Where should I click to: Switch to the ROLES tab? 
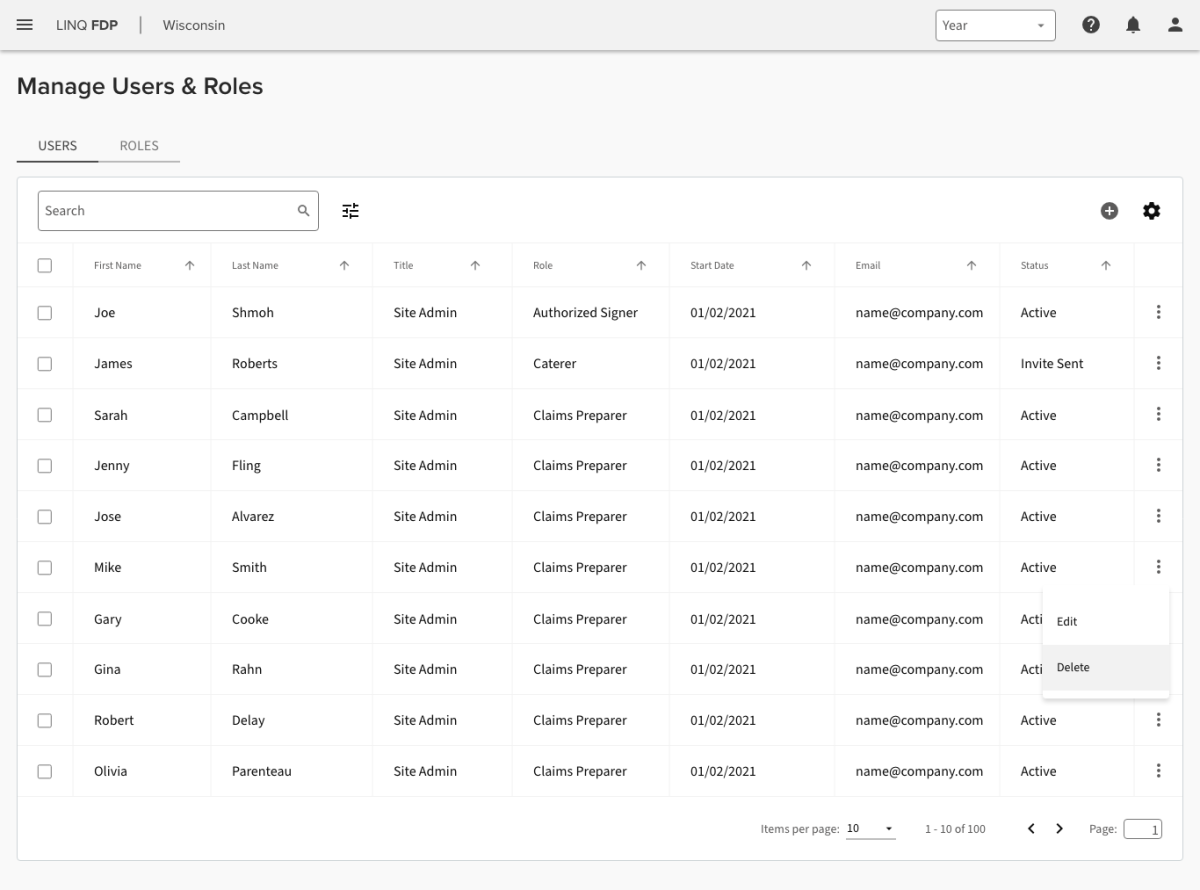139,146
